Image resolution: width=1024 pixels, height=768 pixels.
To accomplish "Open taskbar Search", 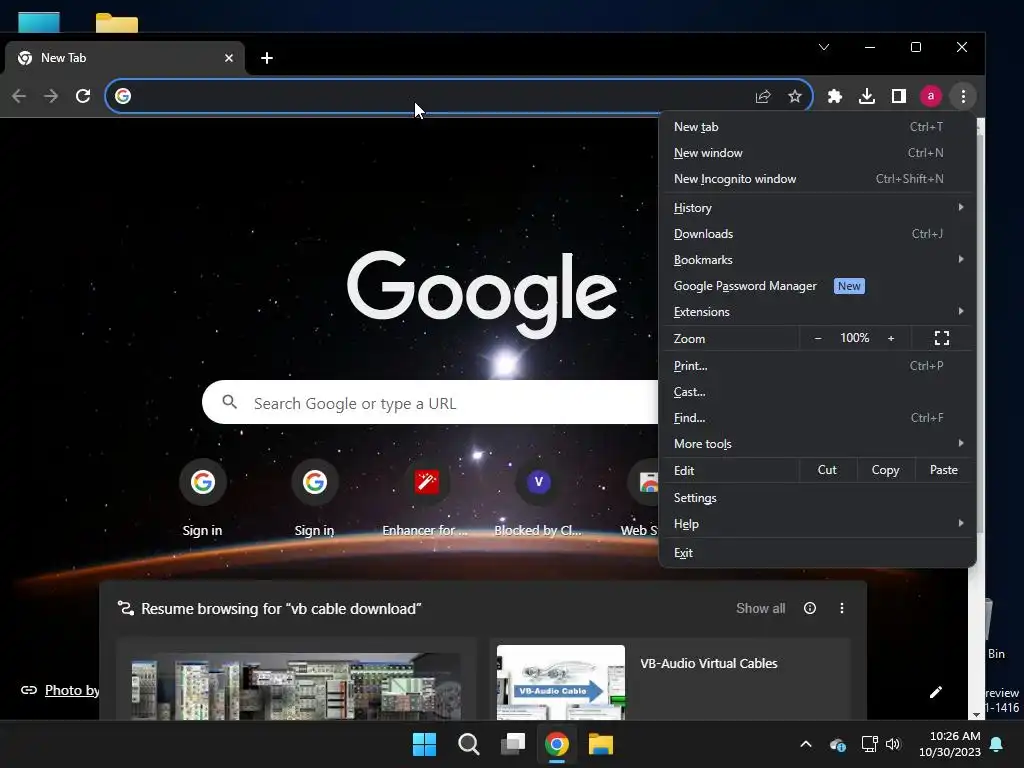I will pyautogui.click(x=468, y=744).
